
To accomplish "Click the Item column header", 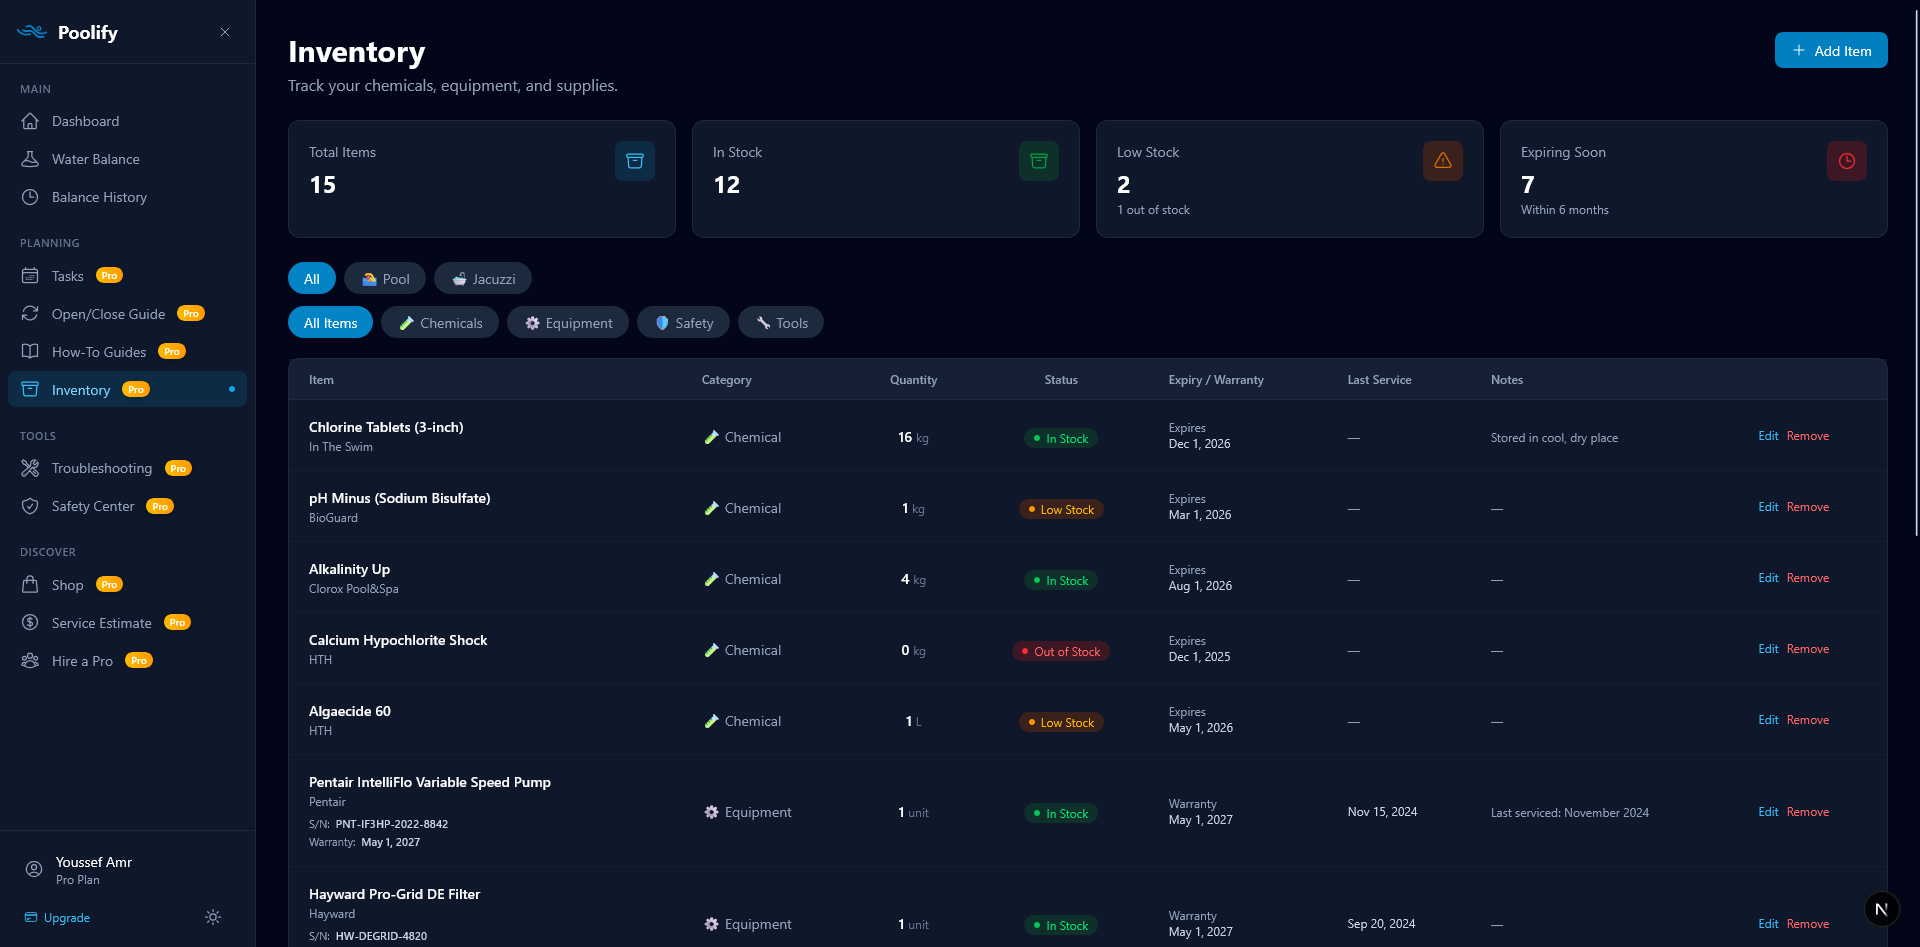I will click(x=321, y=380).
